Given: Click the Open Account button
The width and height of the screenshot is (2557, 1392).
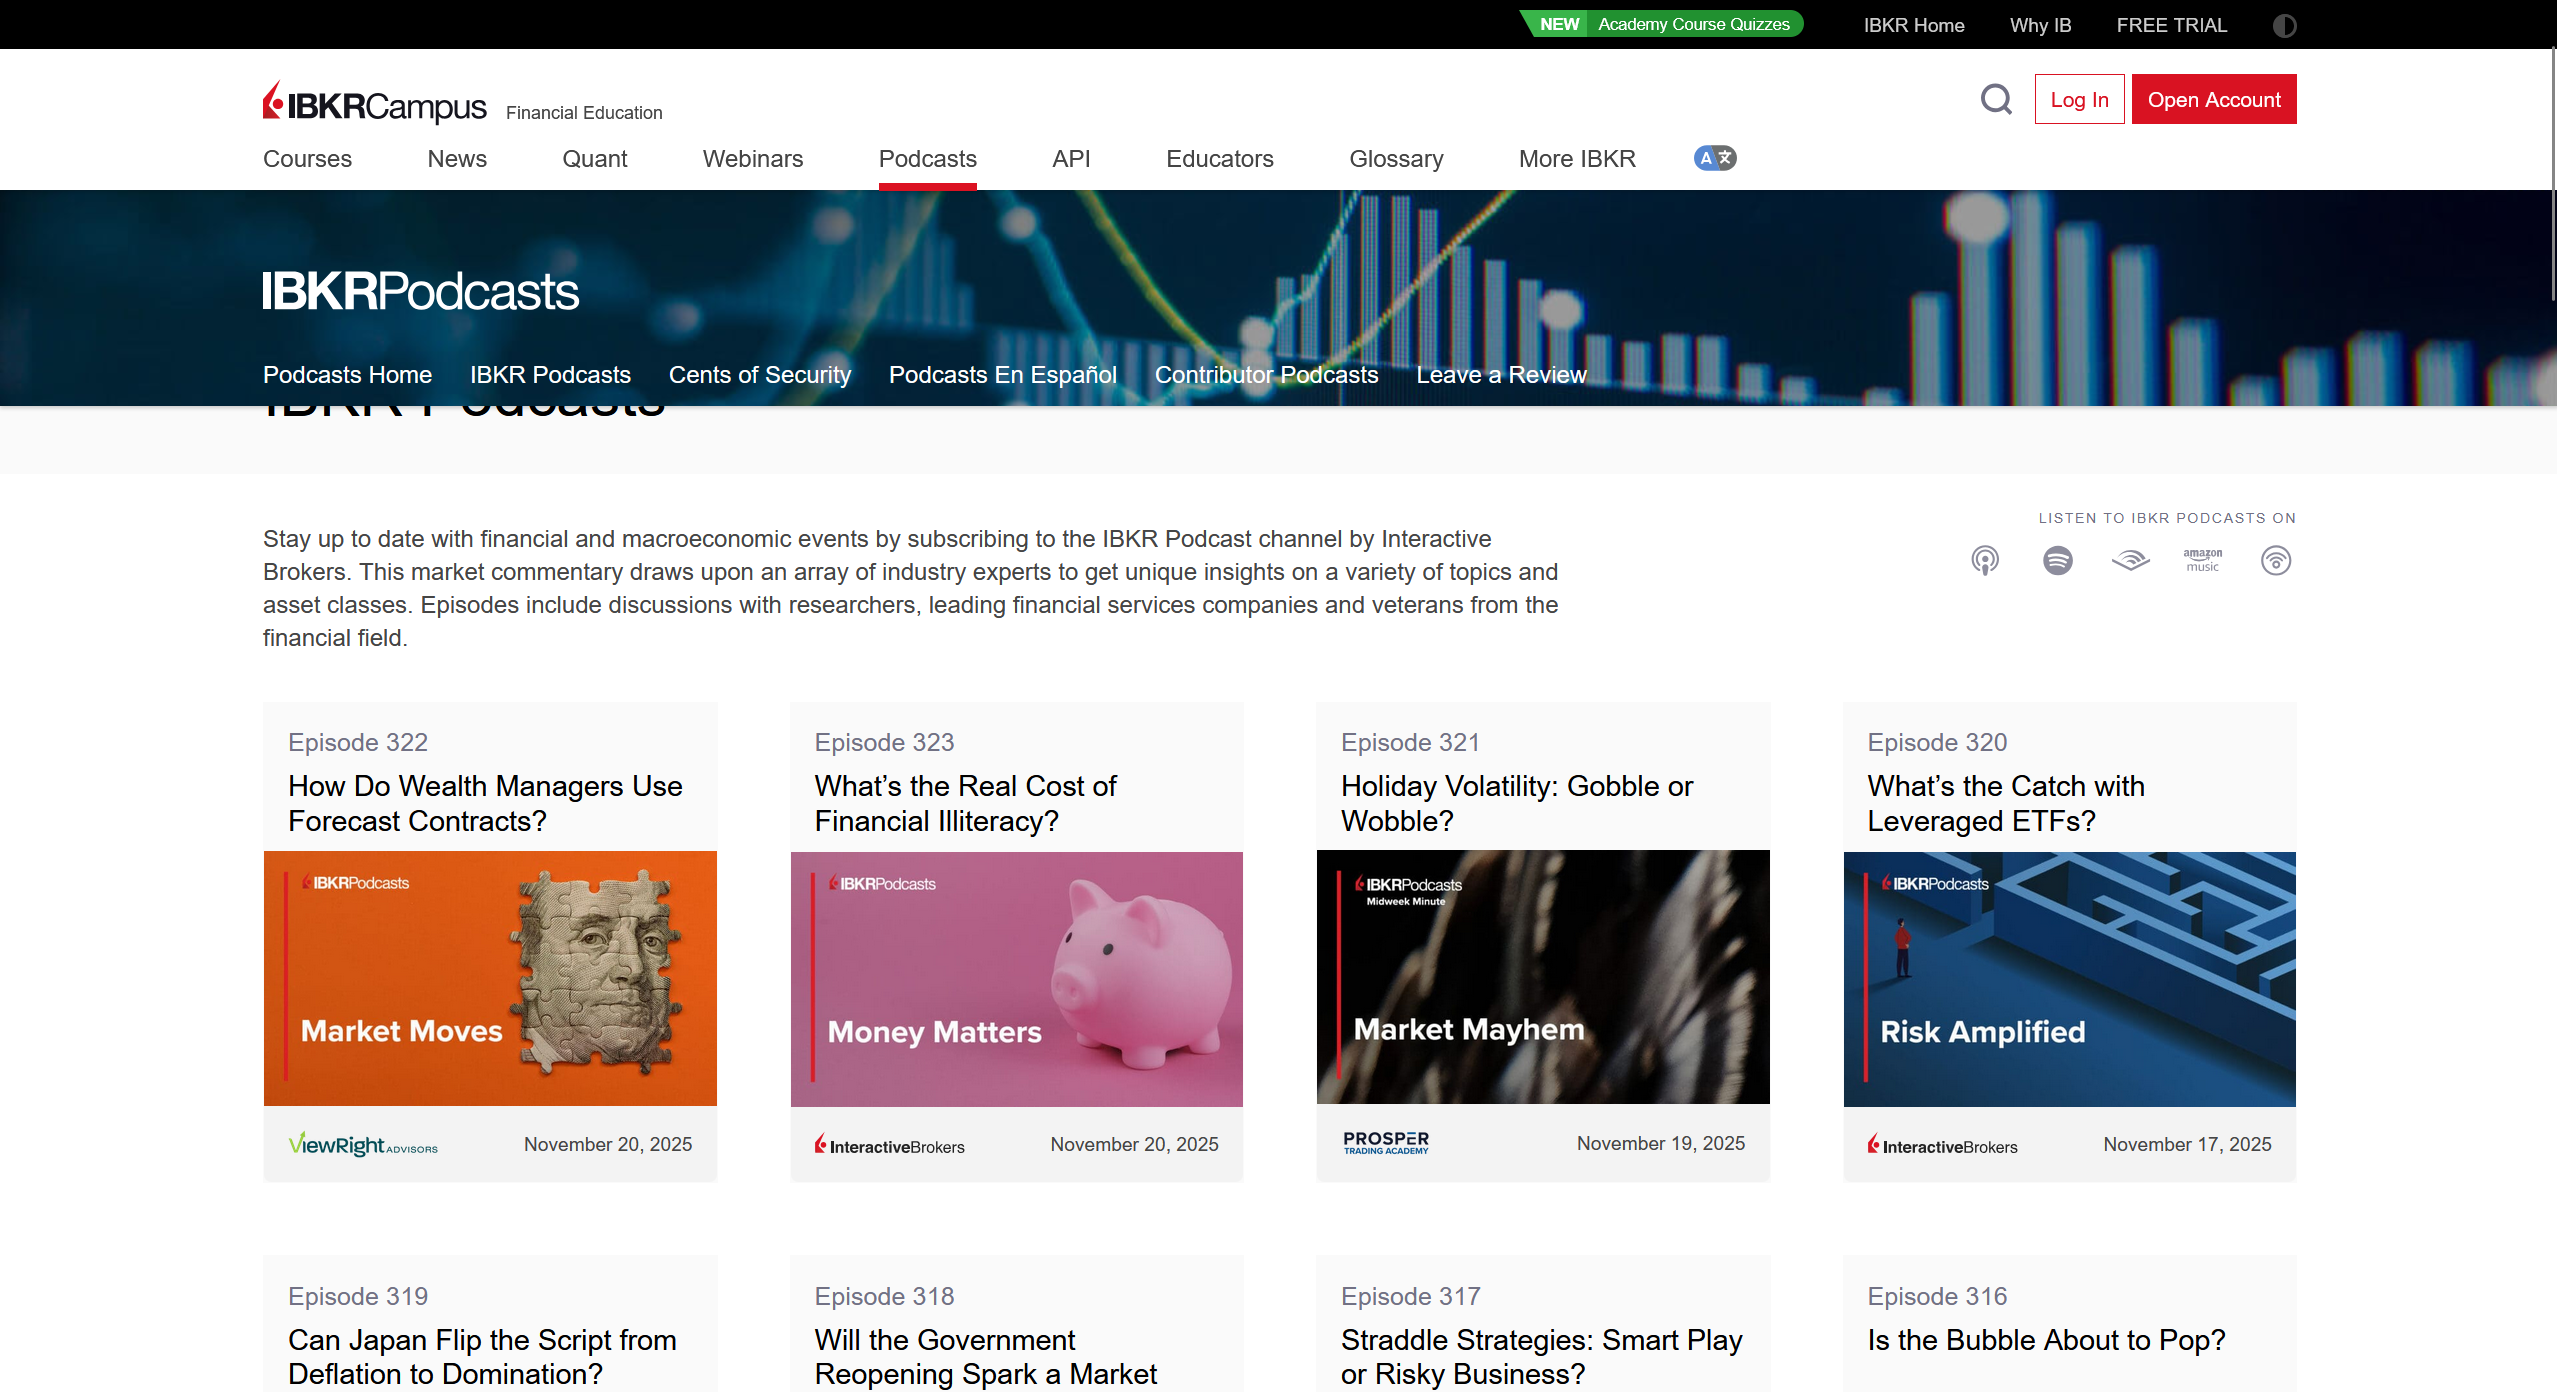Looking at the screenshot, I should click(2213, 99).
